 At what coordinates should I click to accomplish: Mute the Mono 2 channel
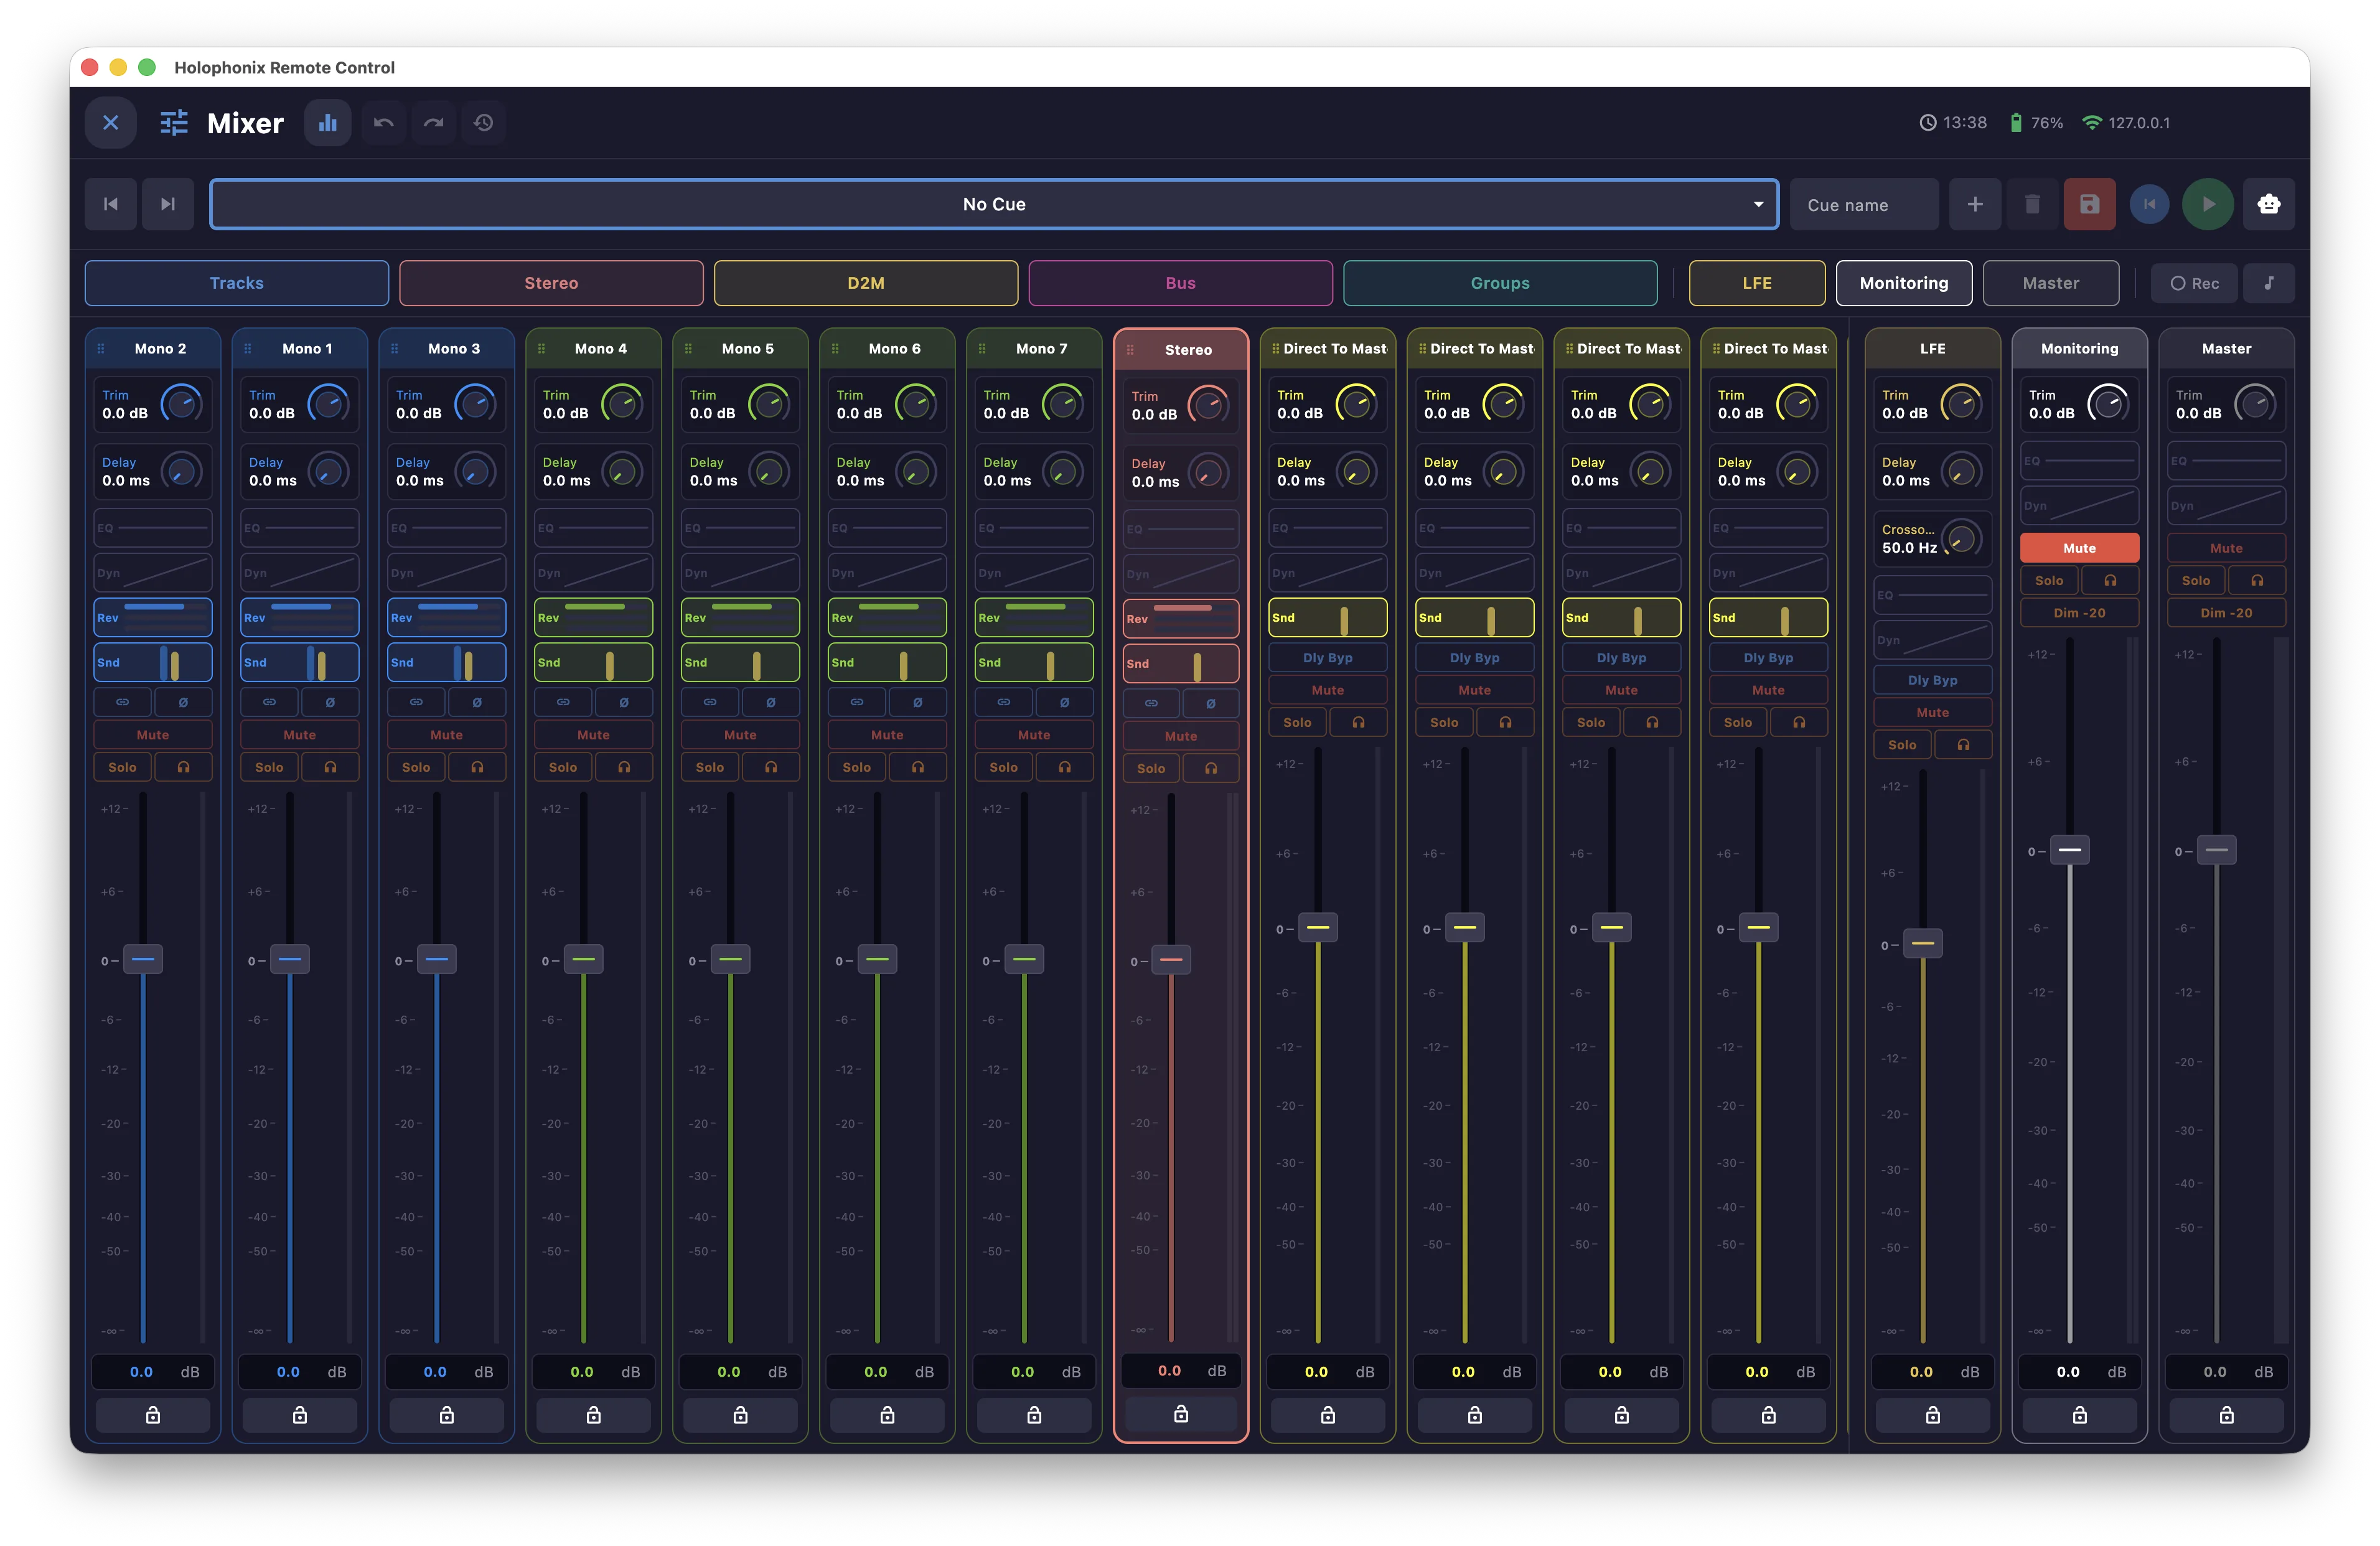[153, 735]
